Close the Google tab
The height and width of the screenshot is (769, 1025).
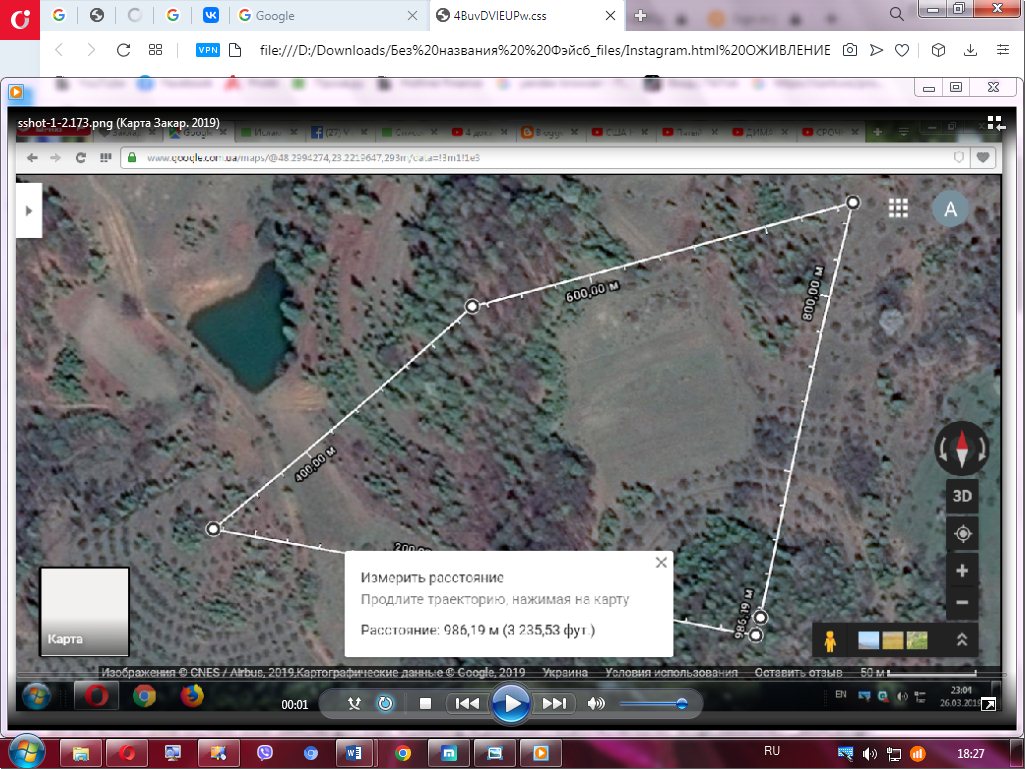tap(412, 16)
